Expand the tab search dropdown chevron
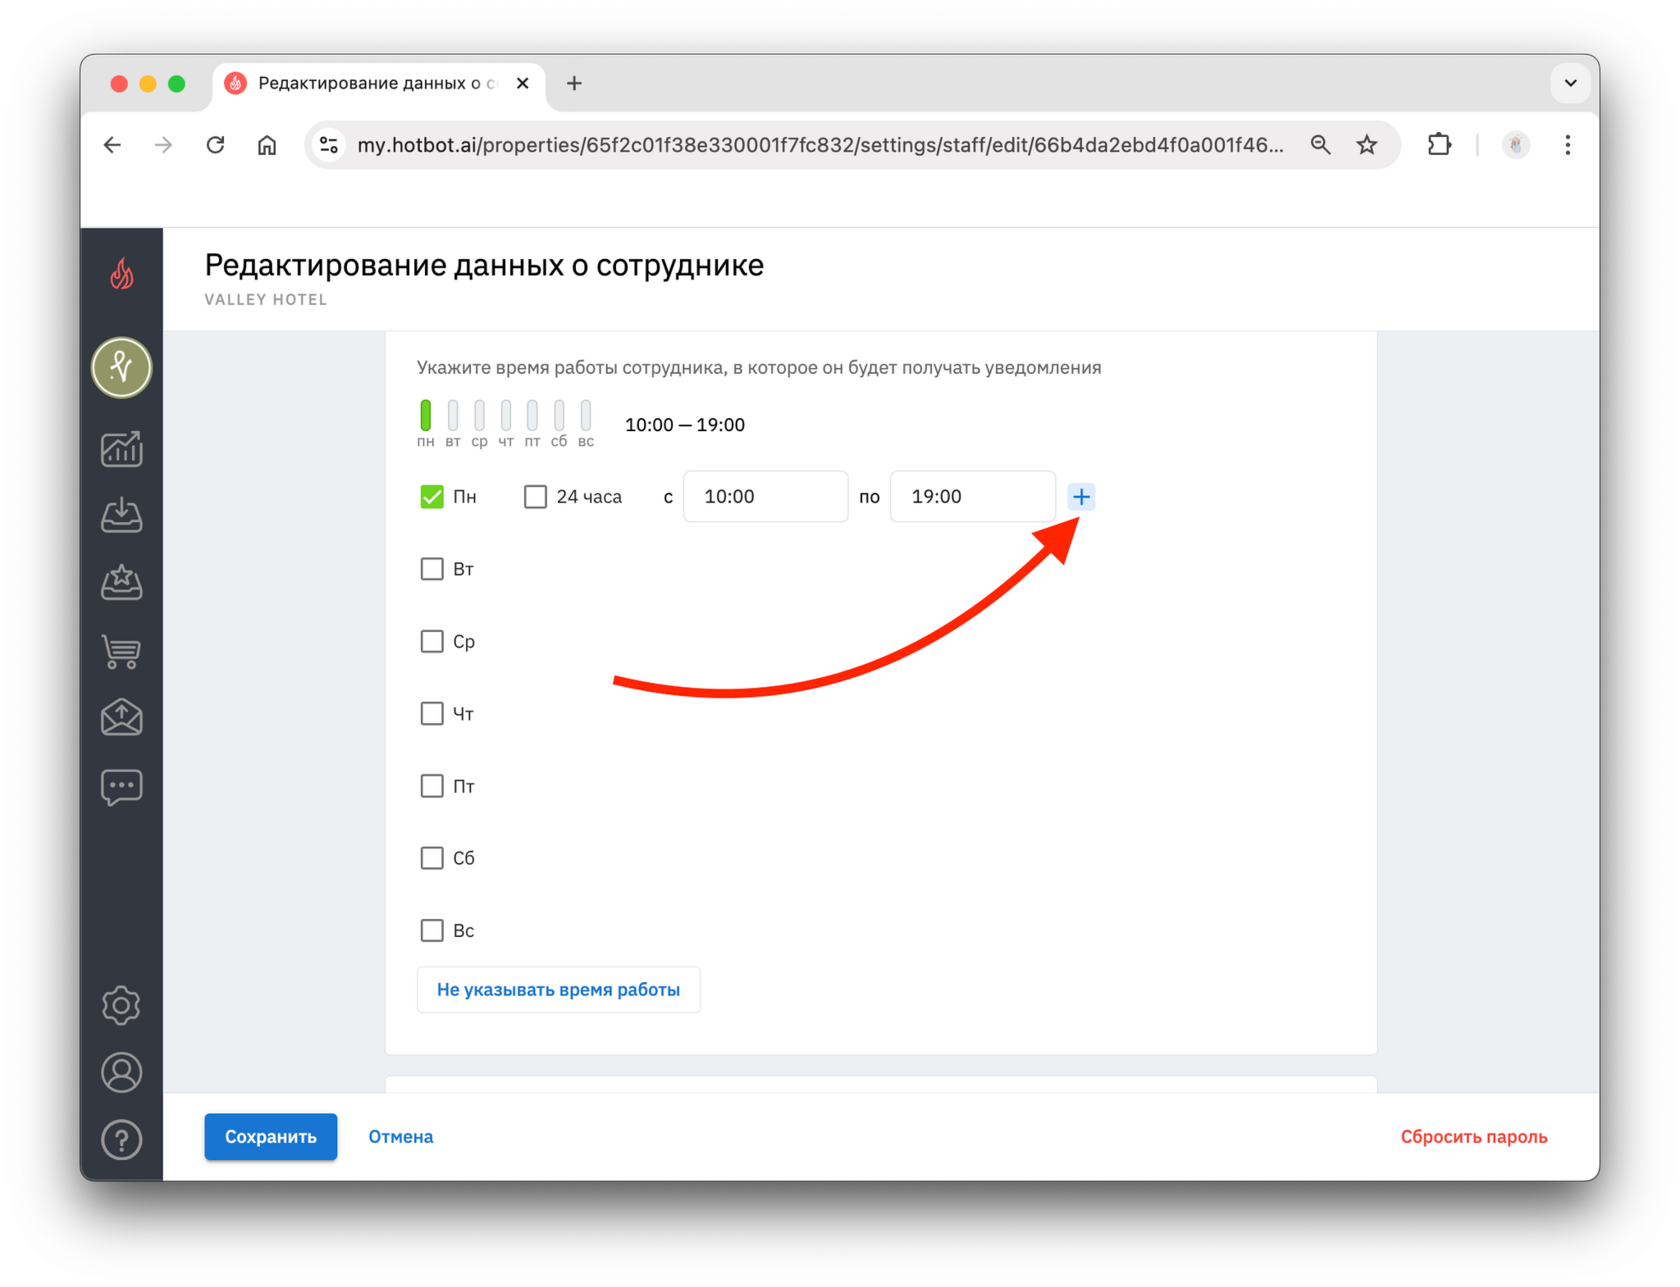 [1570, 83]
